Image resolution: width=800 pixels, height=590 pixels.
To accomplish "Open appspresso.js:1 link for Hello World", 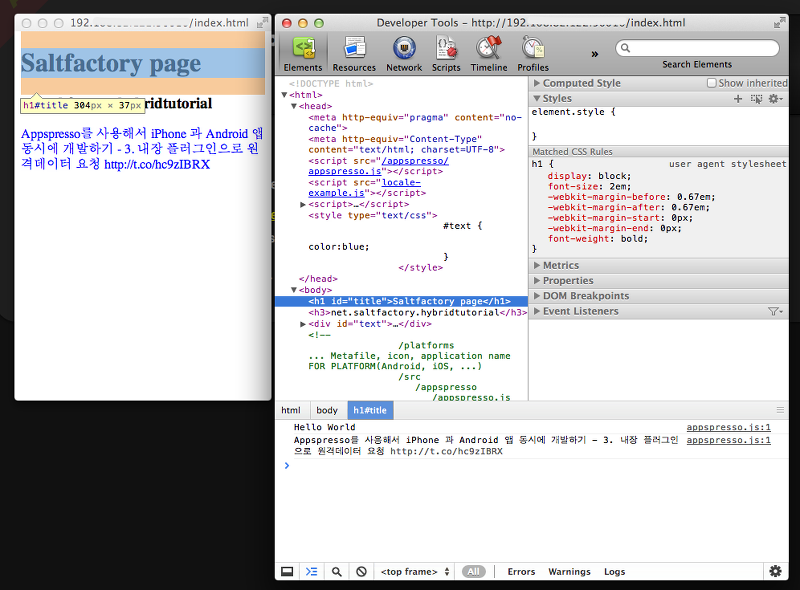I will [x=729, y=427].
